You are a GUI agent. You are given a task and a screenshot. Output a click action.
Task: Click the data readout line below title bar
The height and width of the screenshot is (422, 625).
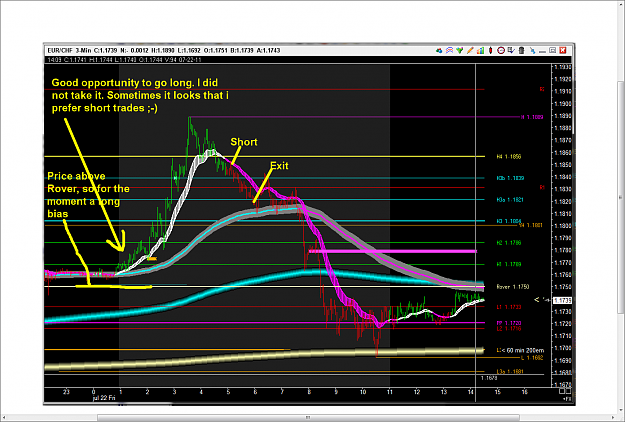(x=124, y=60)
